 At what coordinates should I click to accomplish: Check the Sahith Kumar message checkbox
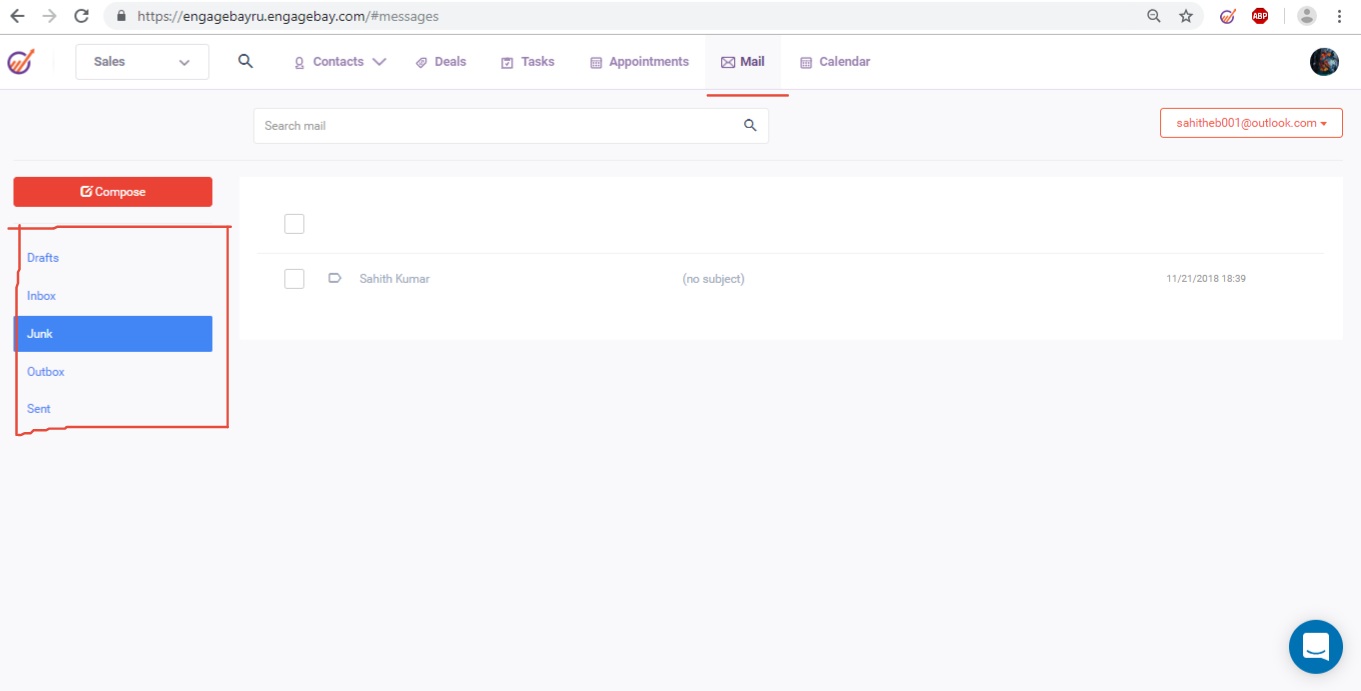pyautogui.click(x=294, y=279)
